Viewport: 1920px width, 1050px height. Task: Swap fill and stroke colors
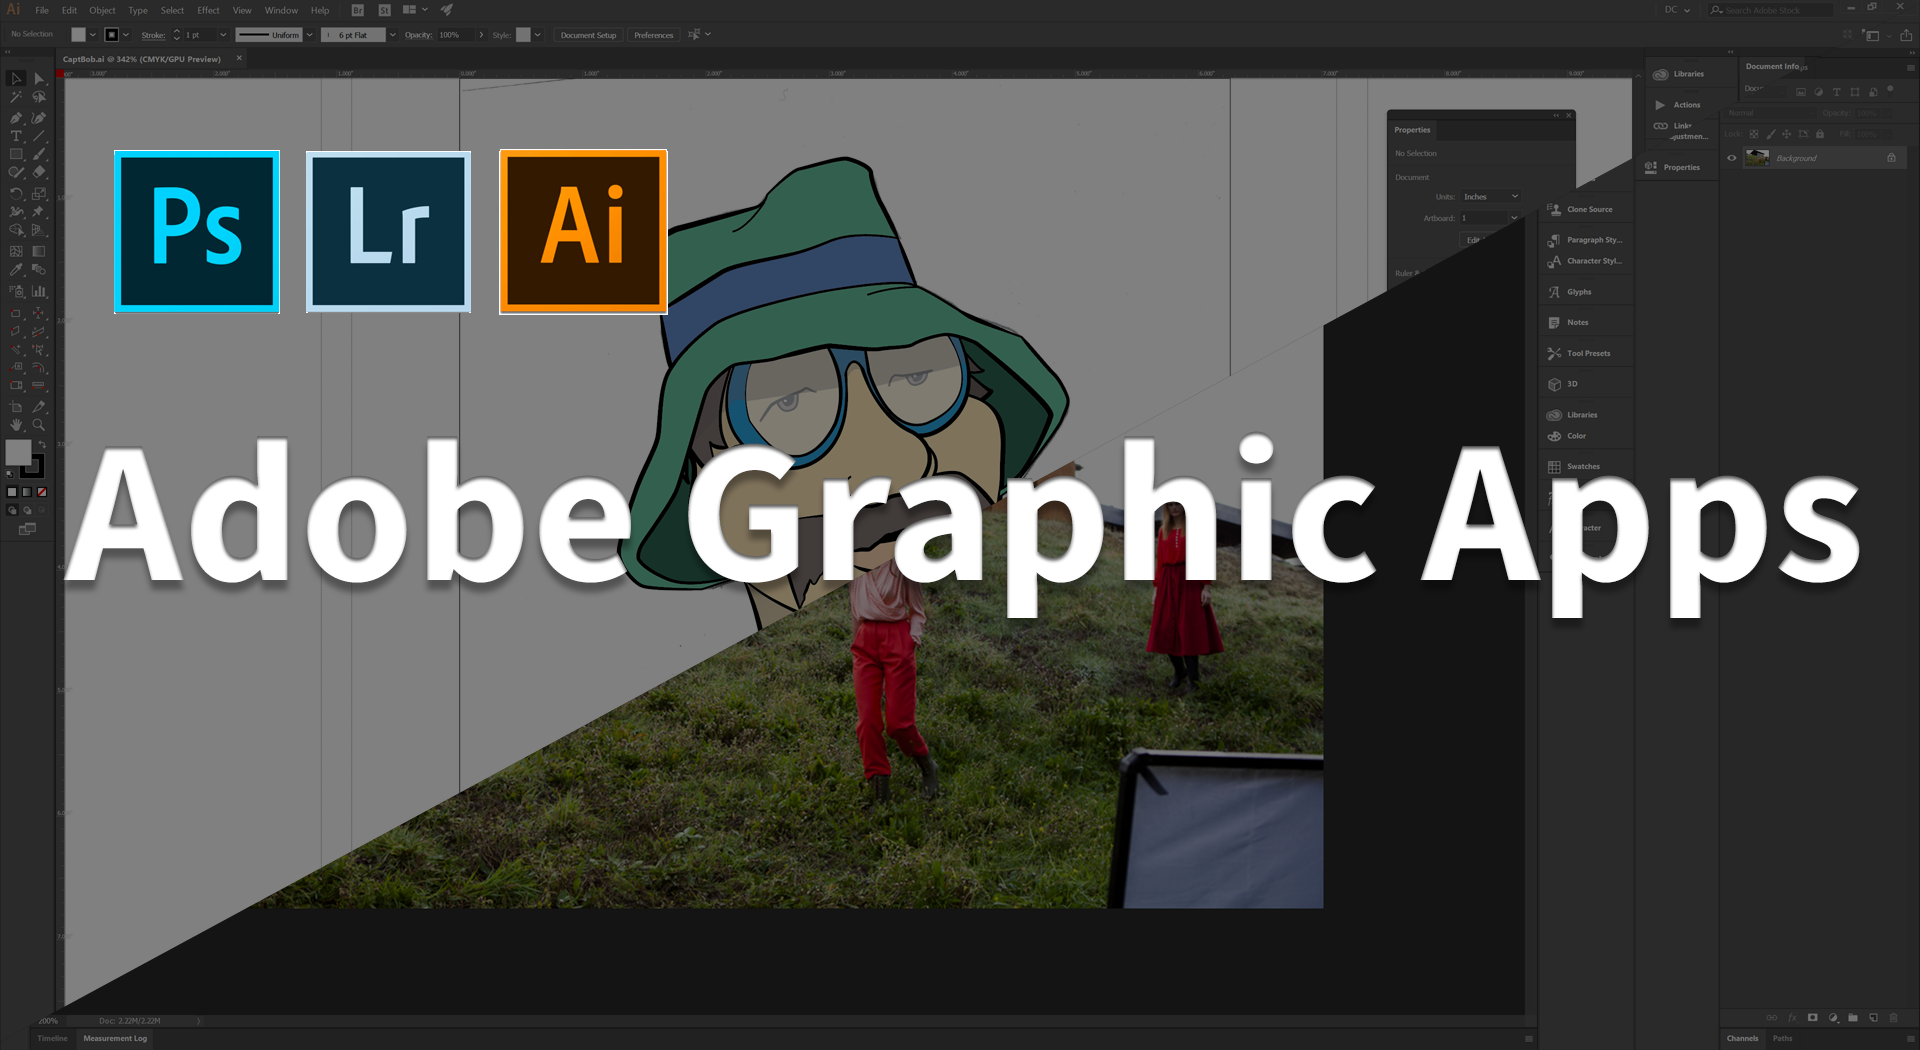click(x=41, y=444)
